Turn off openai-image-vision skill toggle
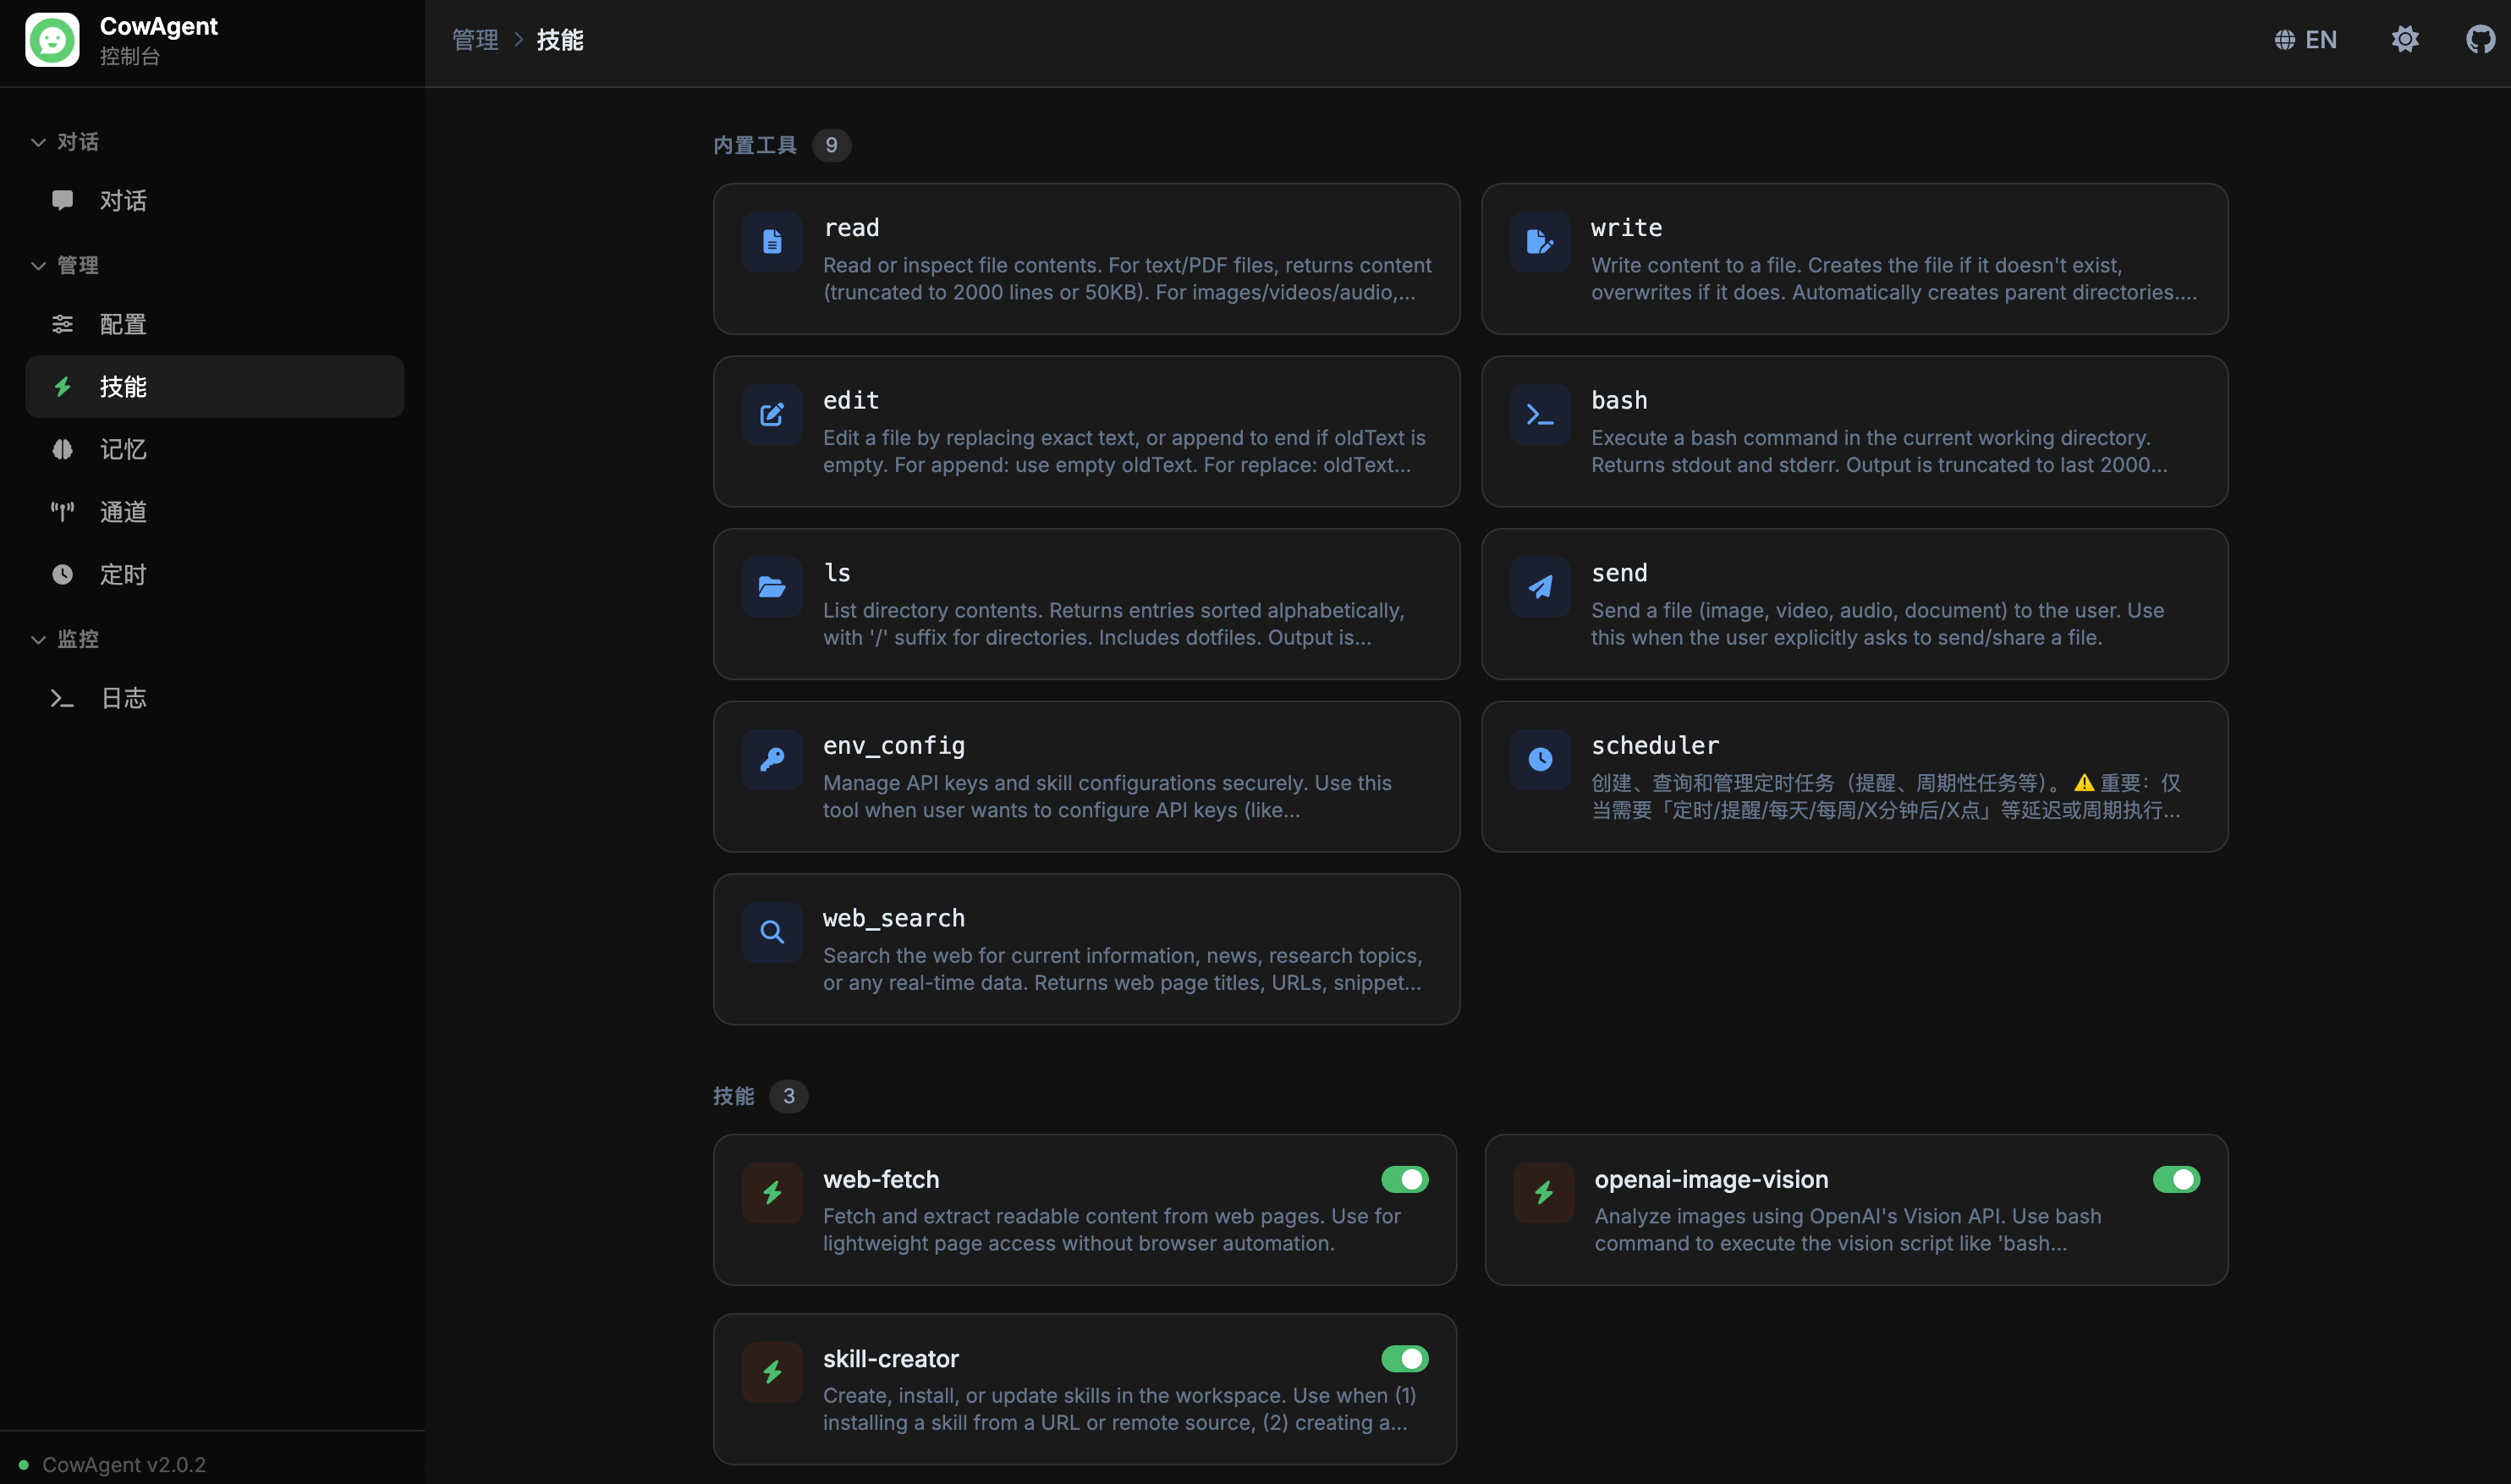Image resolution: width=2511 pixels, height=1484 pixels. (2175, 1180)
